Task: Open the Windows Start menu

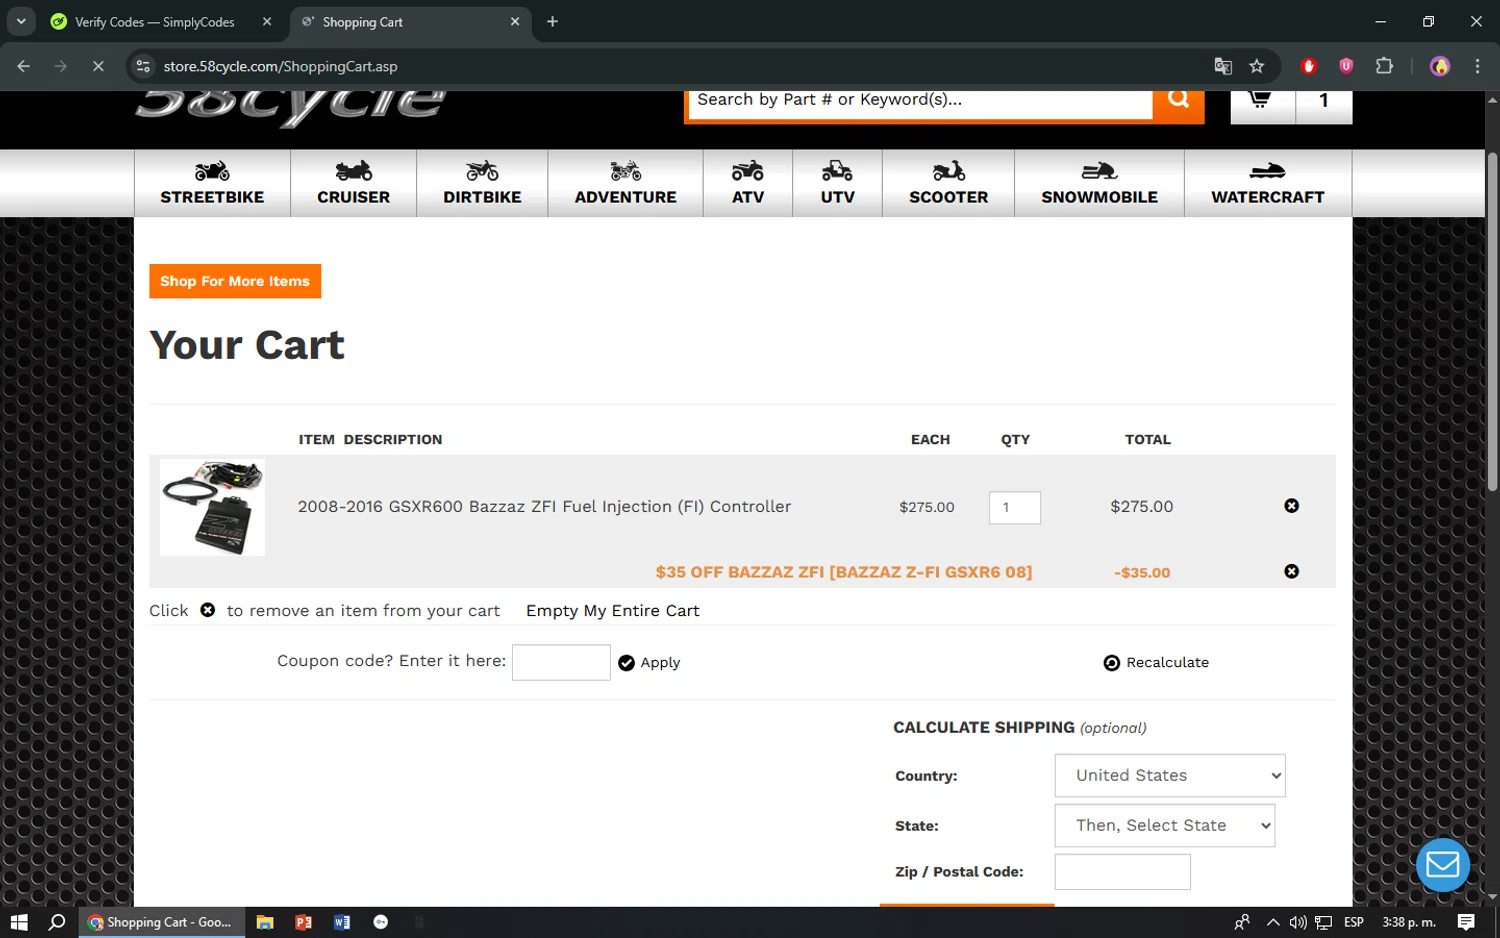Action: point(19,922)
